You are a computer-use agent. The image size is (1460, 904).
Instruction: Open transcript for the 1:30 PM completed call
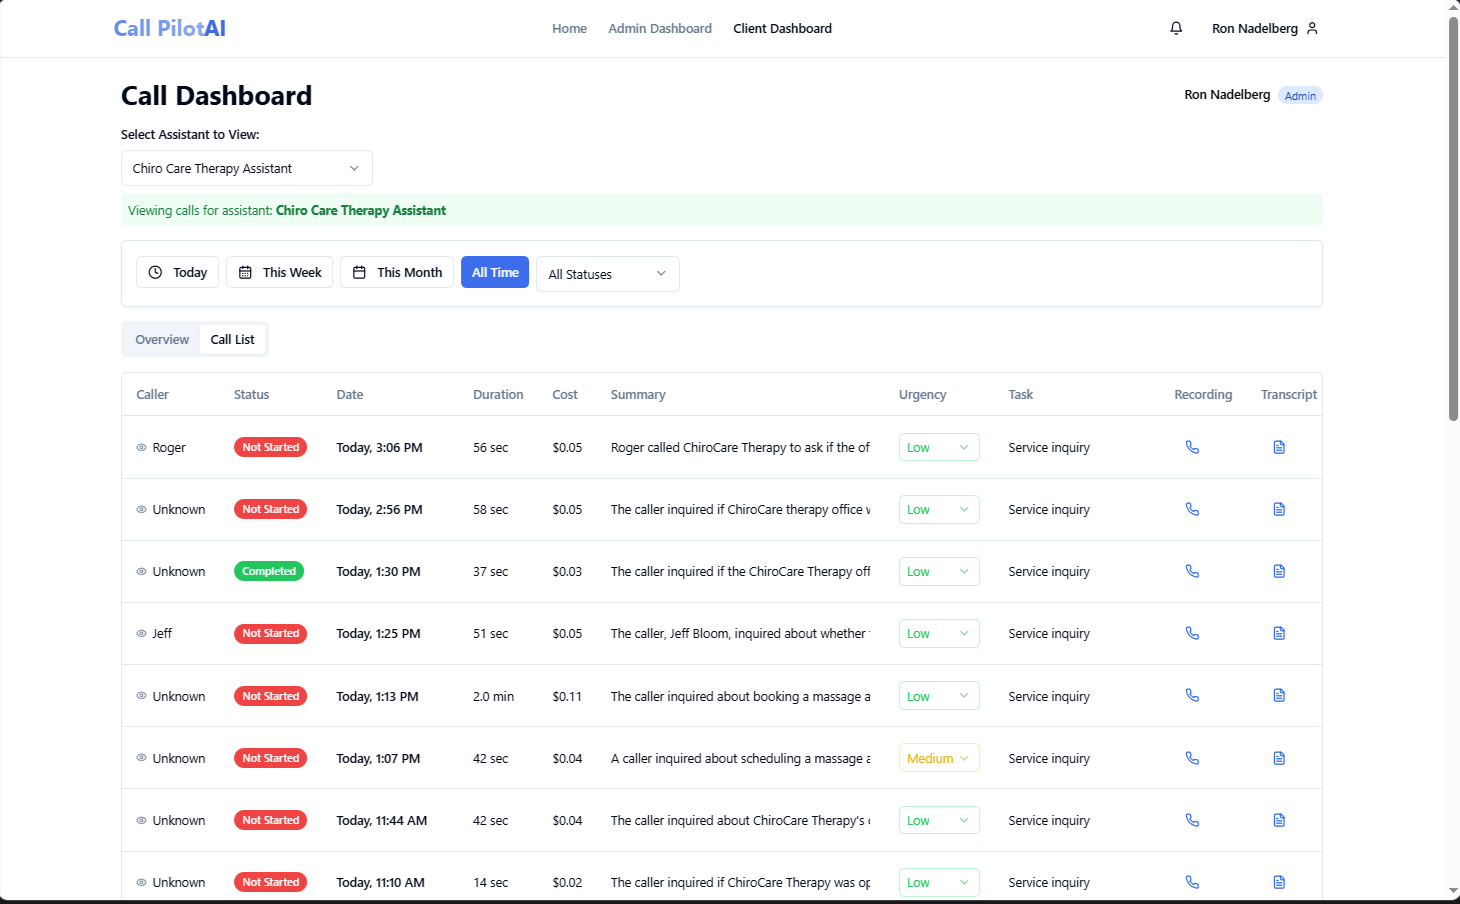pyautogui.click(x=1279, y=571)
